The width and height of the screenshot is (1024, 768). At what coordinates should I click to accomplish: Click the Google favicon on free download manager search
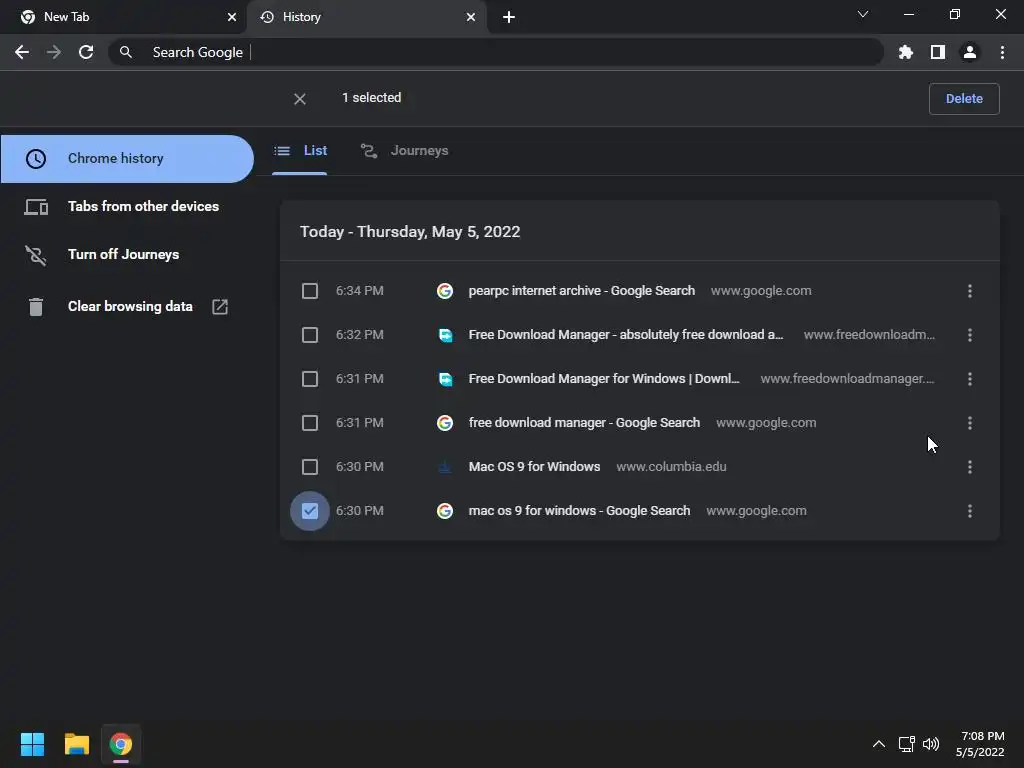(x=445, y=423)
